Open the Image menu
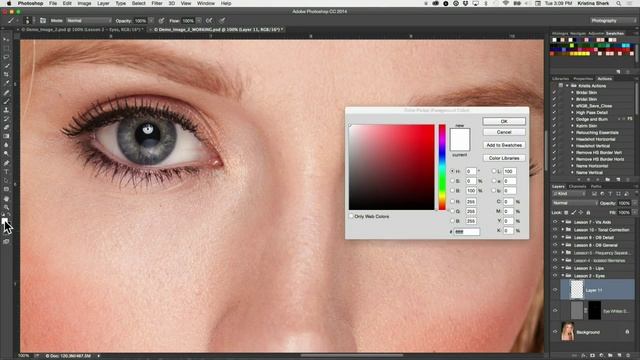Image resolution: width=640 pixels, height=360 pixels. point(84,3)
